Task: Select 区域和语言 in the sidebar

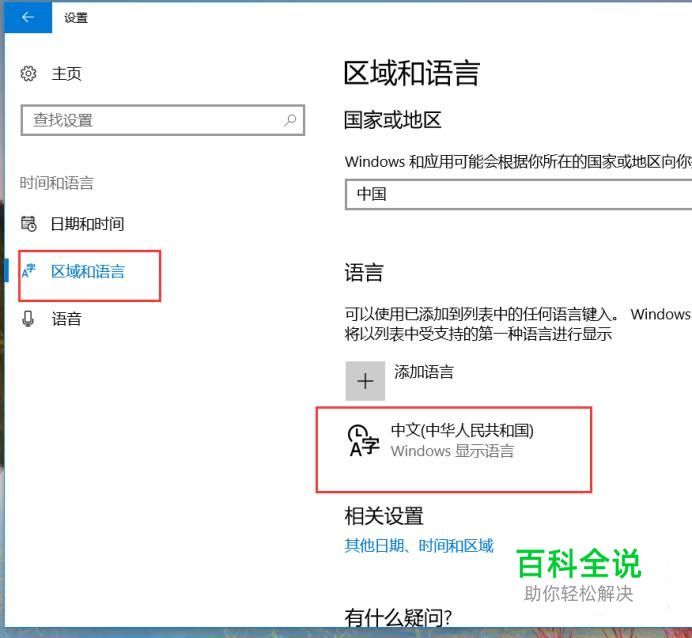Action: coord(90,271)
